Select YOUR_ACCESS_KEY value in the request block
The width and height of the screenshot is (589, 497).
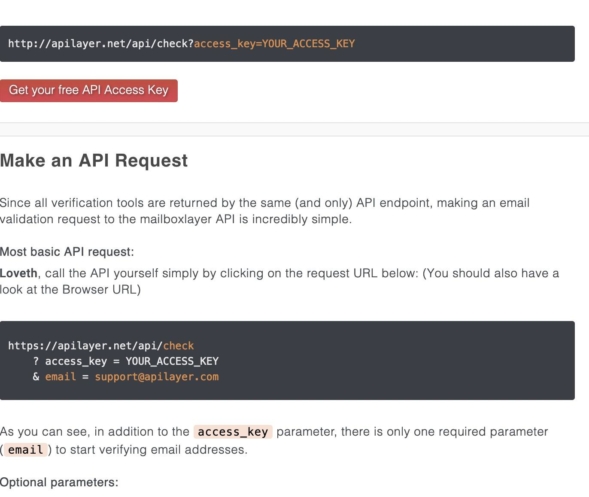[x=172, y=361]
